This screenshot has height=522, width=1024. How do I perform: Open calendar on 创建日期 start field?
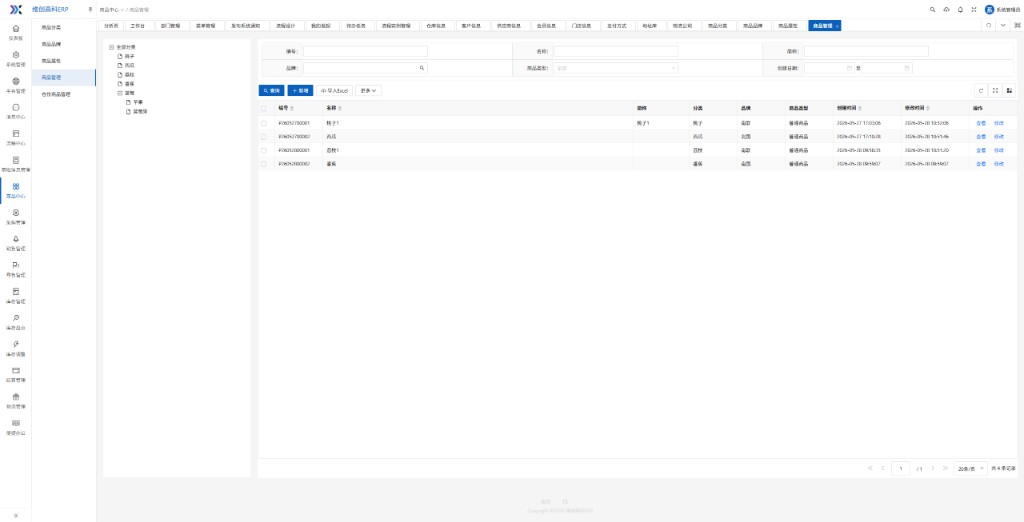(x=849, y=68)
